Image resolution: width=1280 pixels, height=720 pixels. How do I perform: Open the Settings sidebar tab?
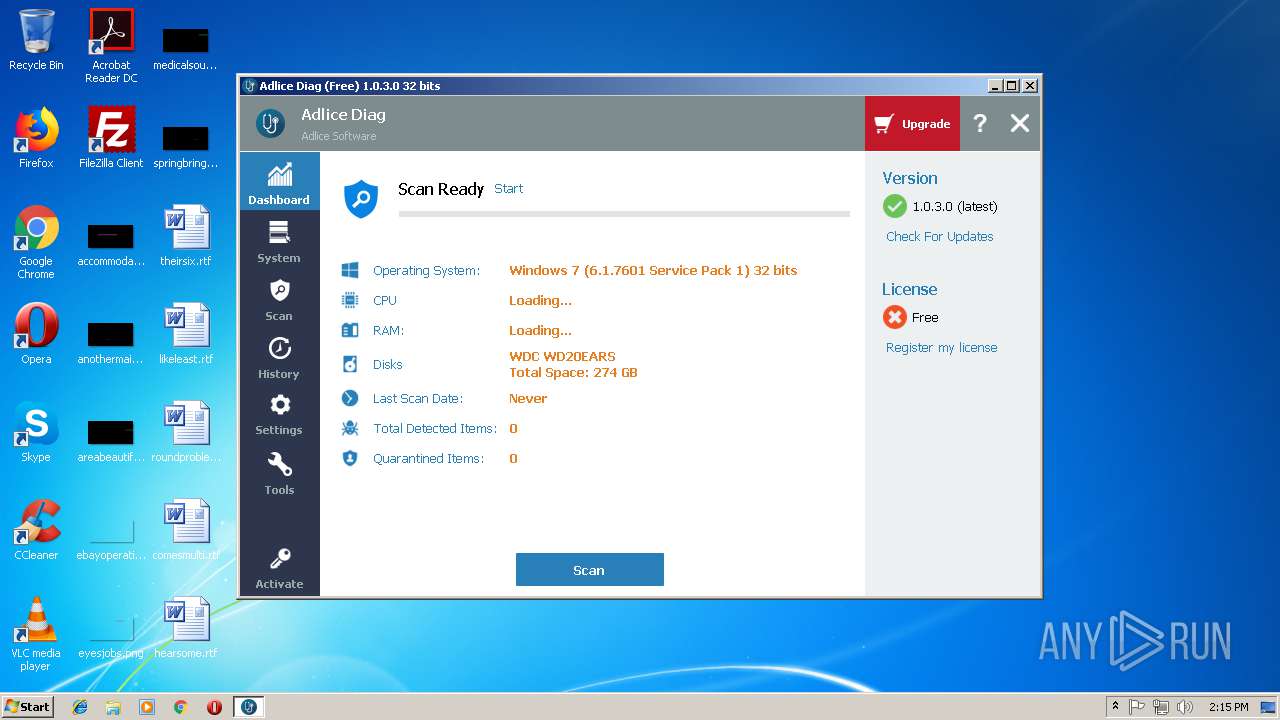coord(279,414)
